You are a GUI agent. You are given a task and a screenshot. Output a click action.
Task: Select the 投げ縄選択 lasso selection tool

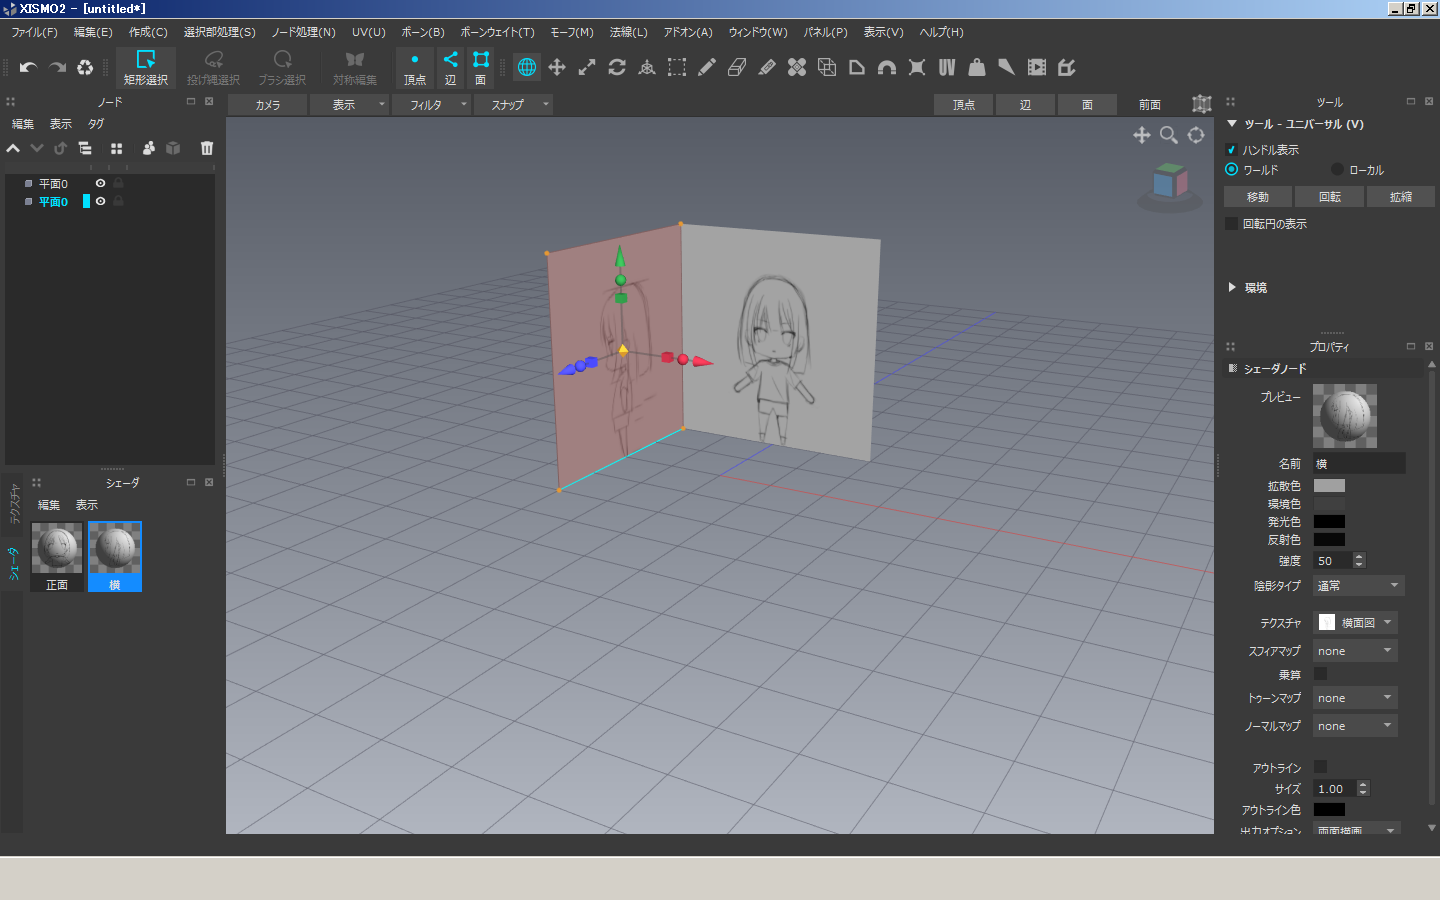click(213, 67)
